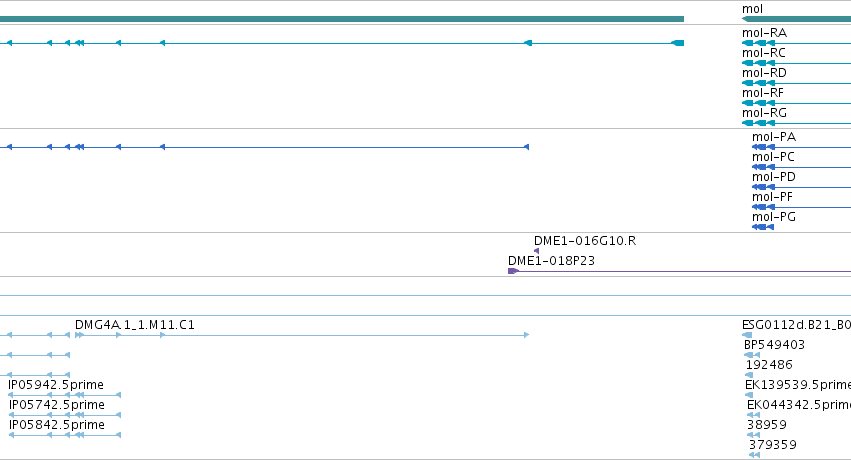
Task: Select the IP05942.5prime EST label
Action: [x=56, y=385]
